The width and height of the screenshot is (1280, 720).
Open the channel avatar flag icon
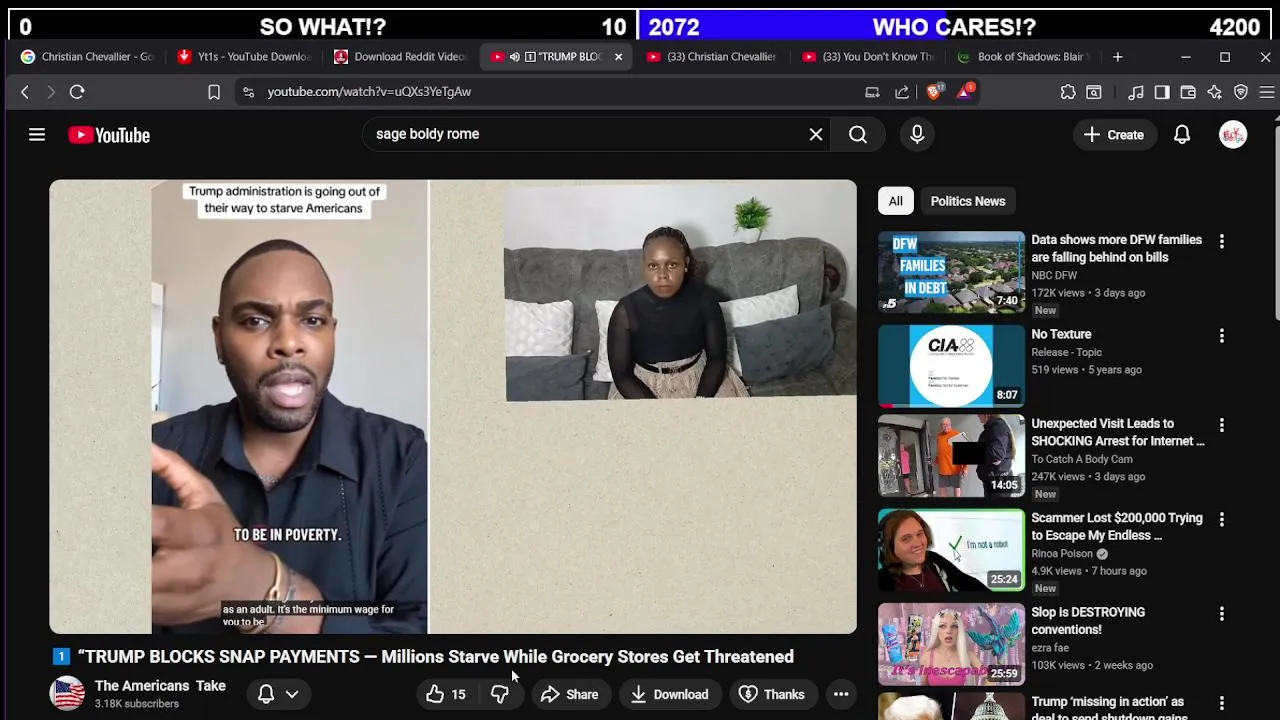[x=67, y=694]
